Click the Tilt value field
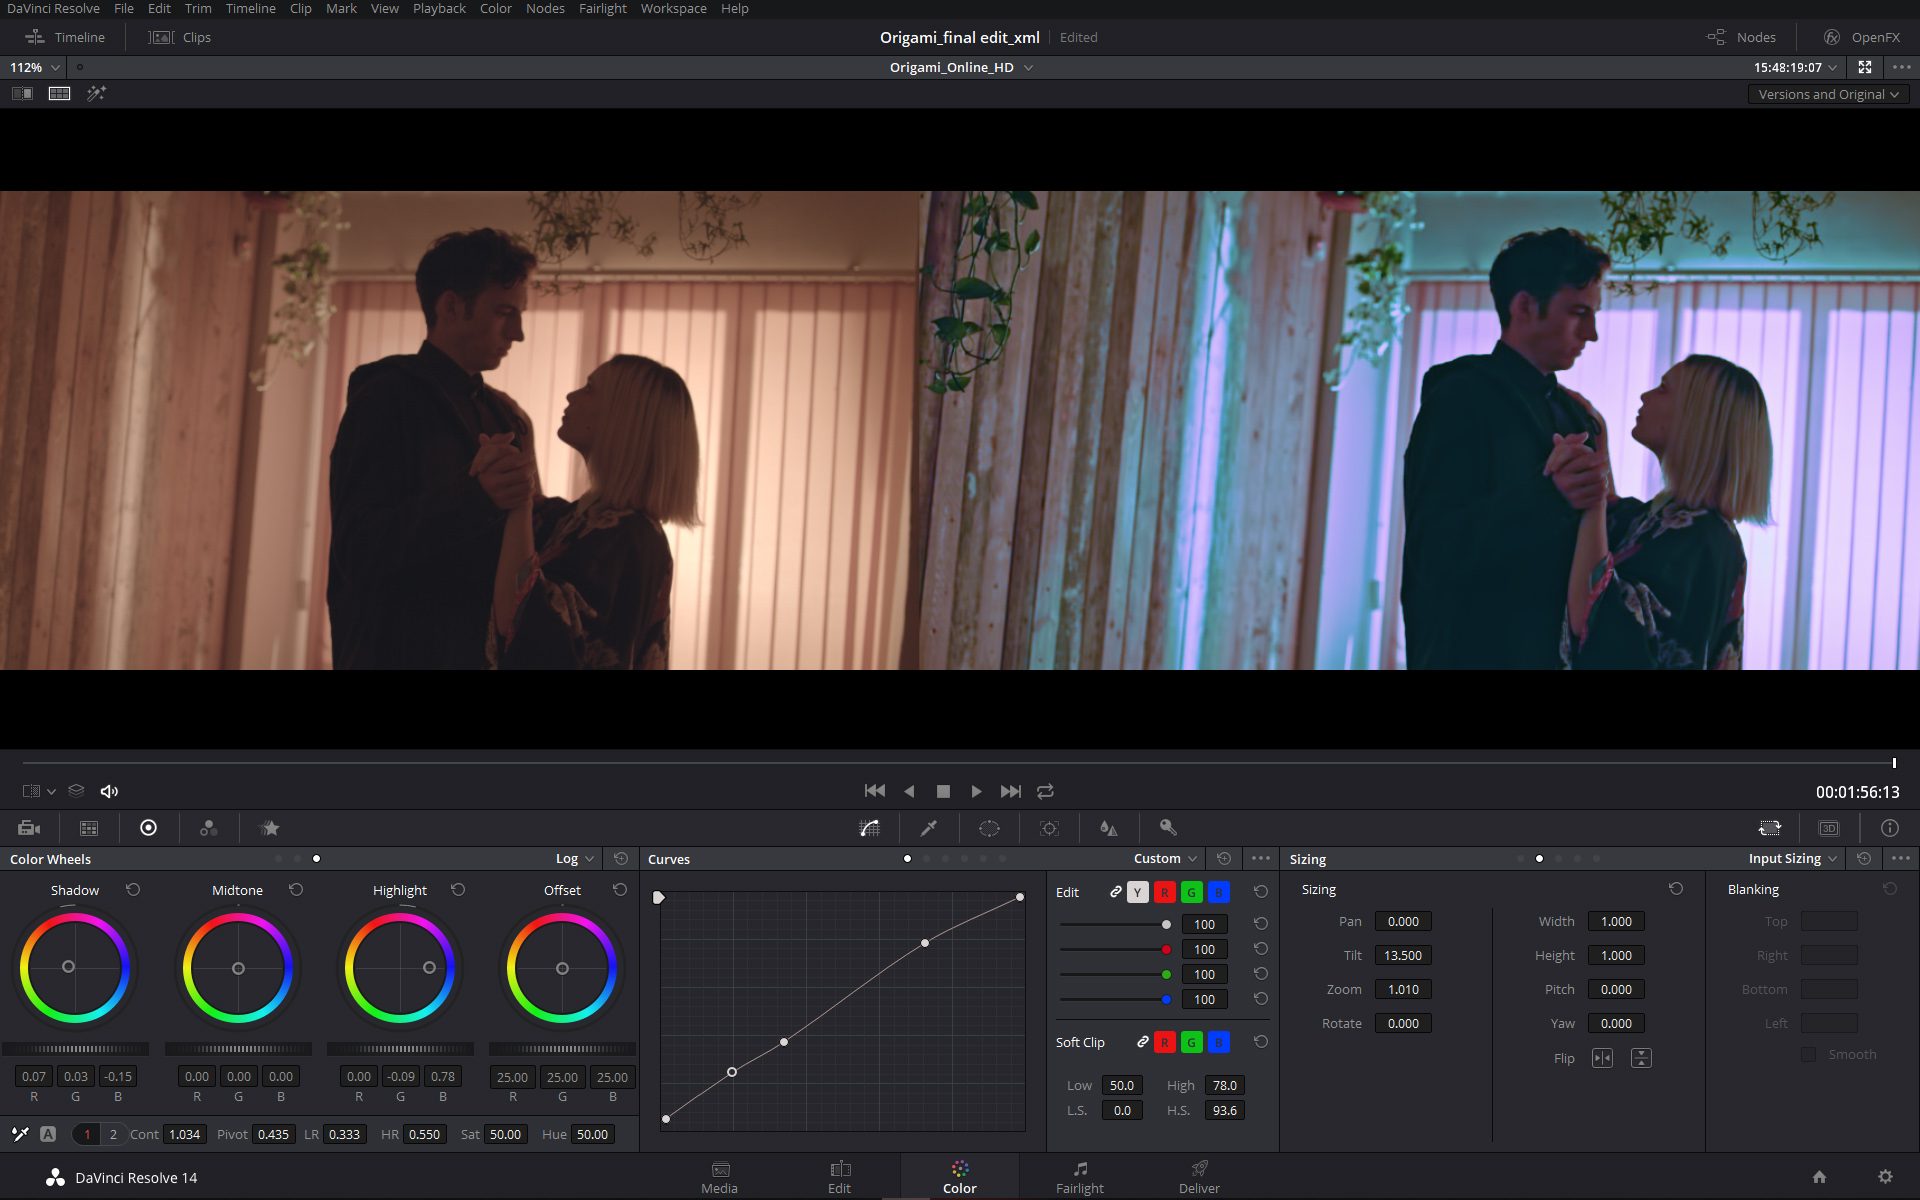This screenshot has width=1920, height=1200. (x=1402, y=956)
